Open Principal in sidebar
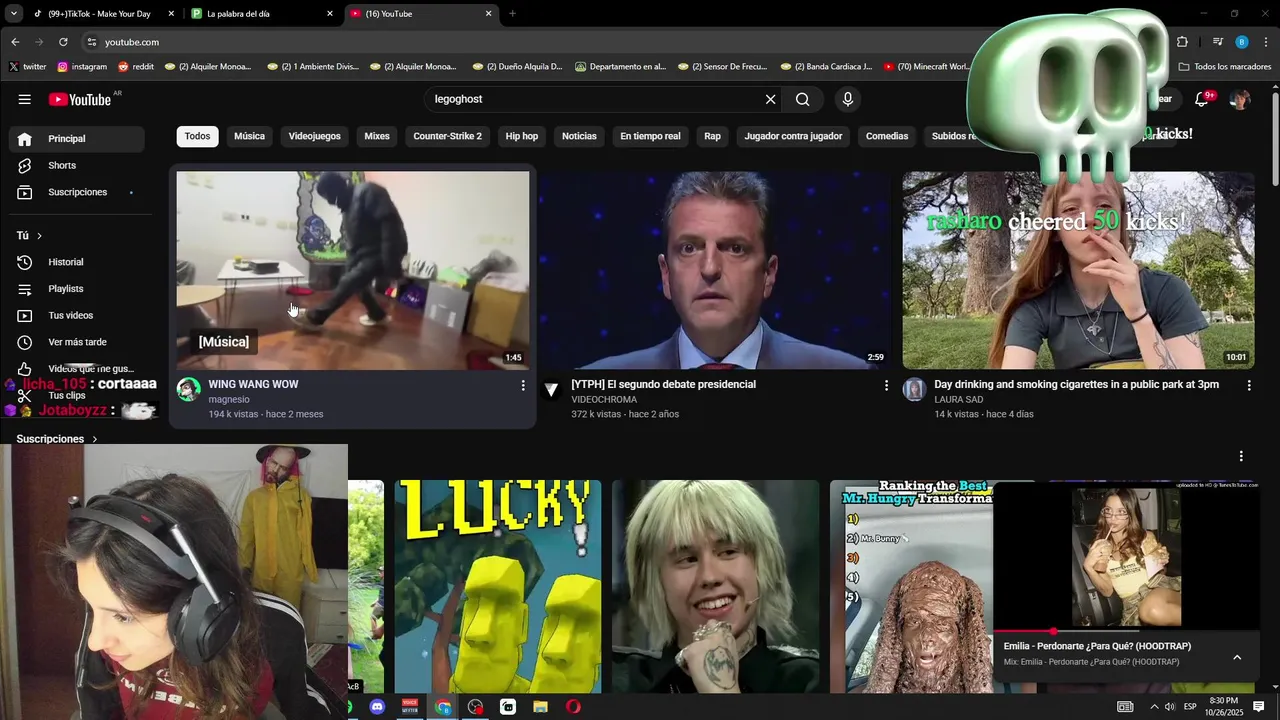 (x=77, y=139)
